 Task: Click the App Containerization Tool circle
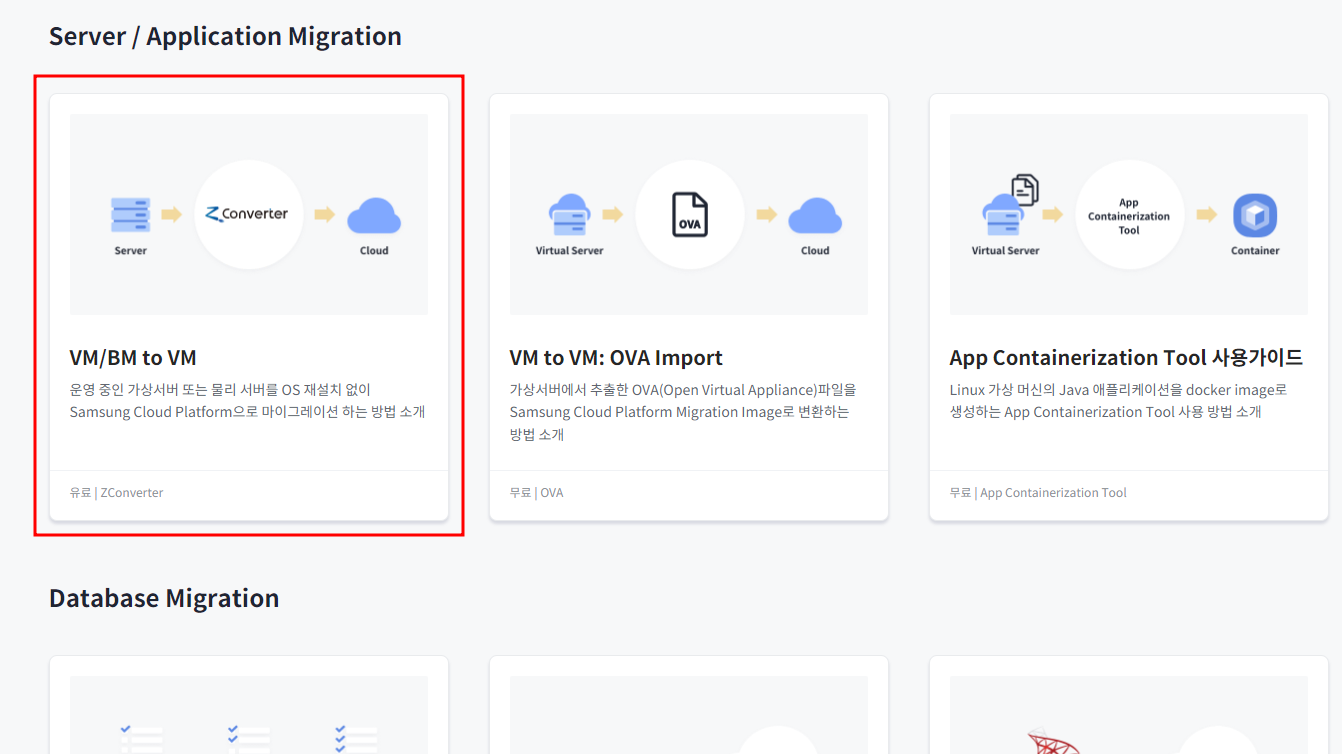click(1129, 215)
